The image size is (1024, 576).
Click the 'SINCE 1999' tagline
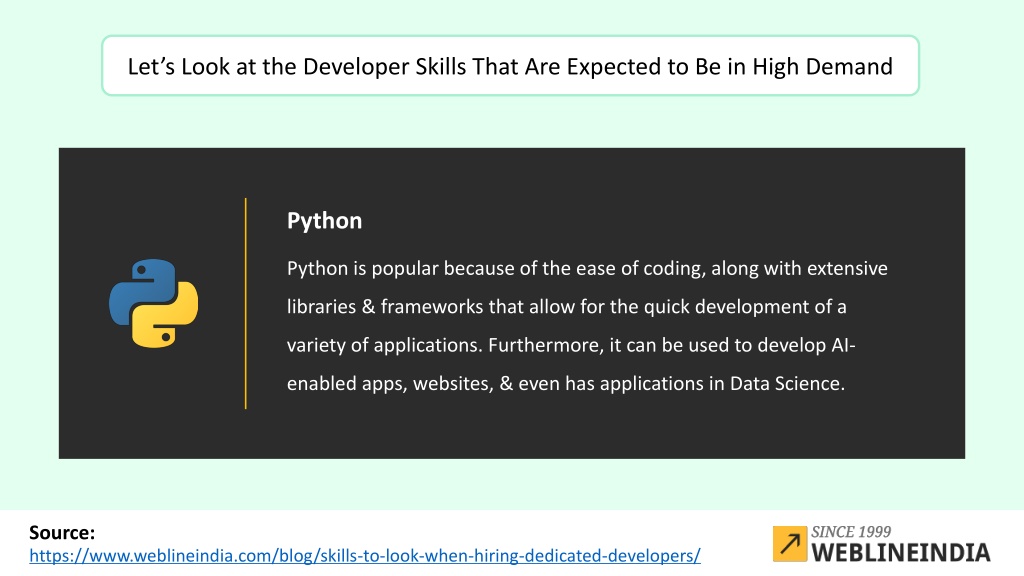point(851,532)
